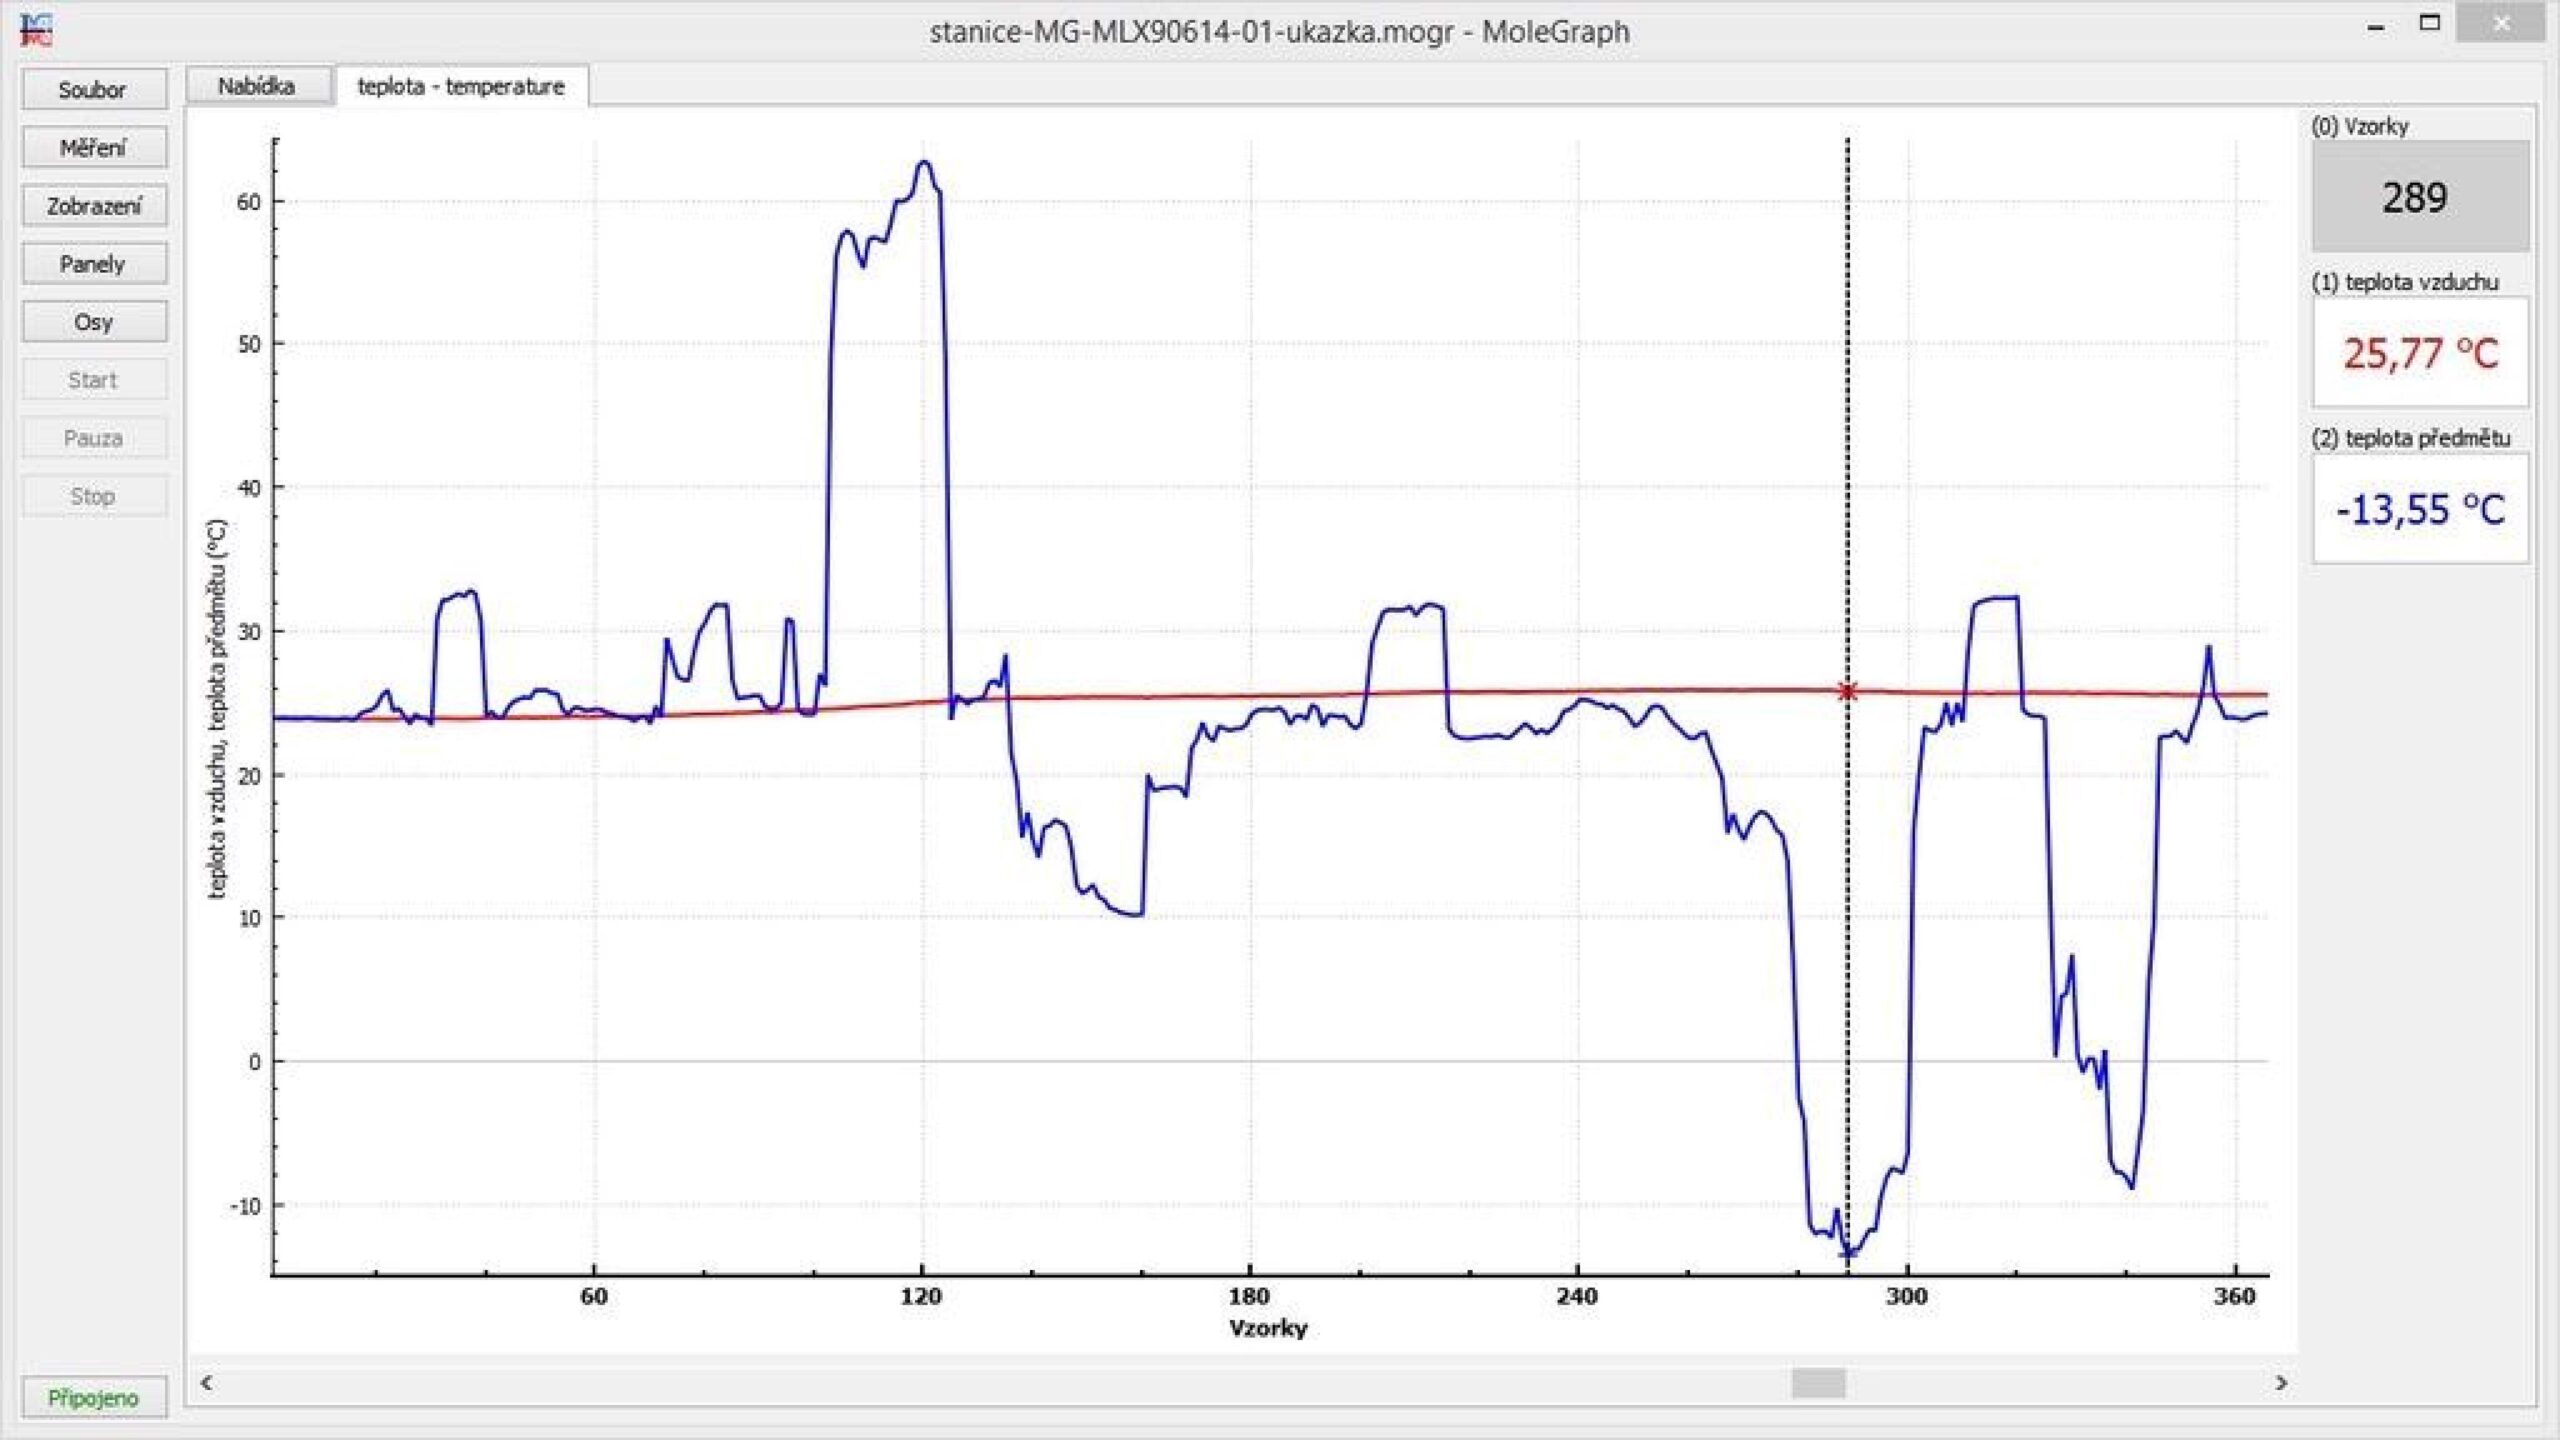Image resolution: width=2560 pixels, height=1440 pixels.
Task: Close the MoleGraph window
Action: tap(2501, 24)
